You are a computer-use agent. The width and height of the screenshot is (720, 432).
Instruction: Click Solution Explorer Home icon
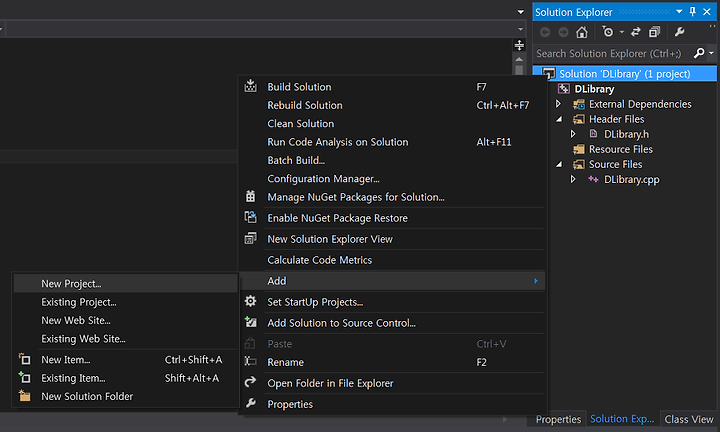[x=582, y=32]
